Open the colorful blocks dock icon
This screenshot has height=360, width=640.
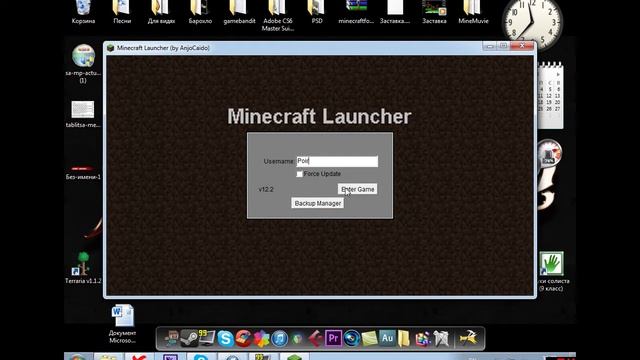point(423,339)
